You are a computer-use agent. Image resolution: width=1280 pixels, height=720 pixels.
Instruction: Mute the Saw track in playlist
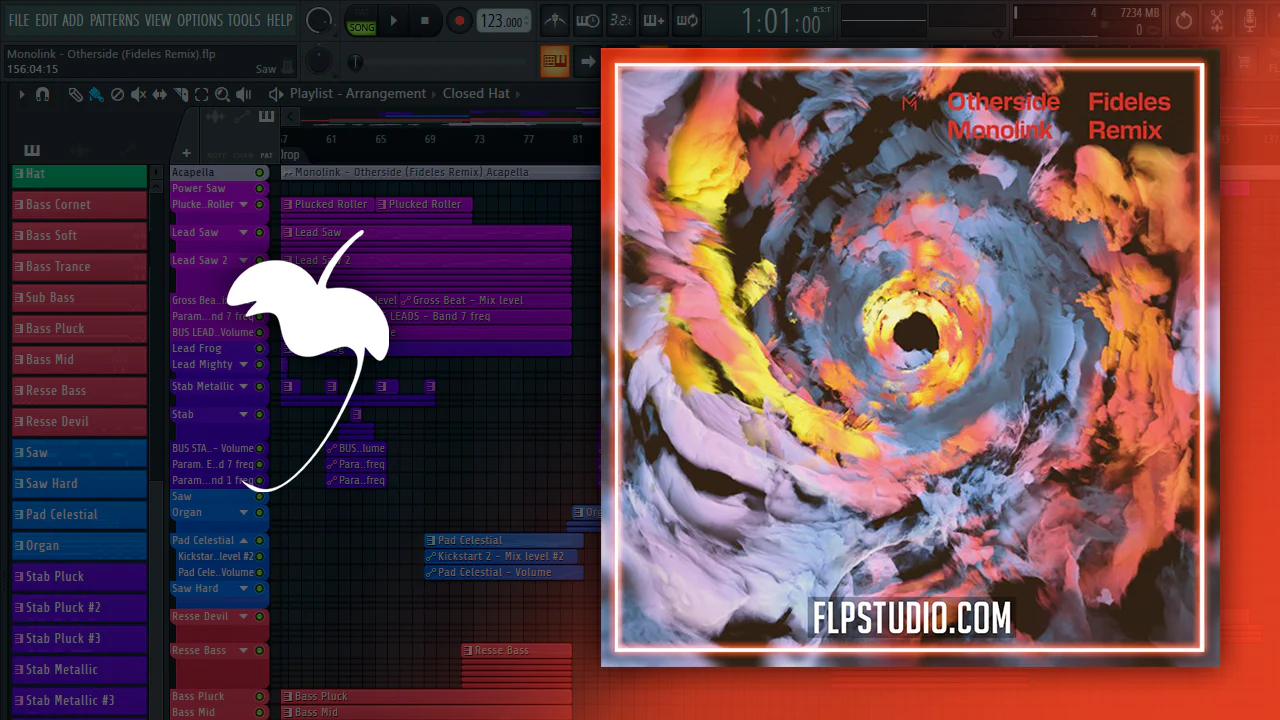coord(259,497)
